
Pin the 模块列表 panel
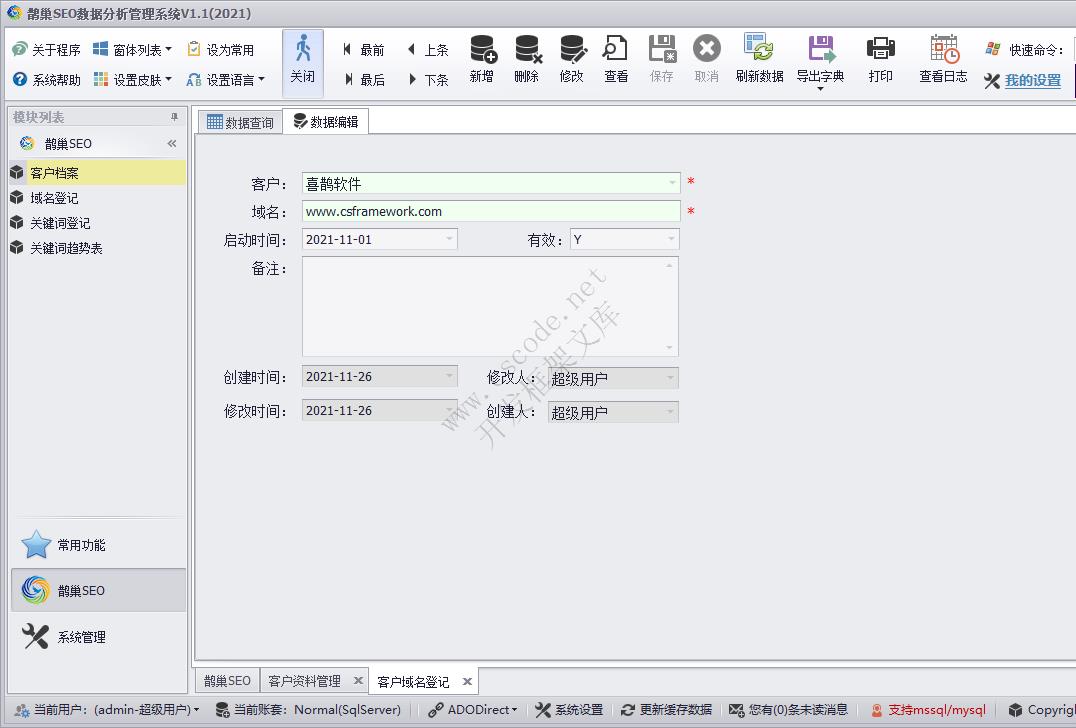click(x=174, y=117)
